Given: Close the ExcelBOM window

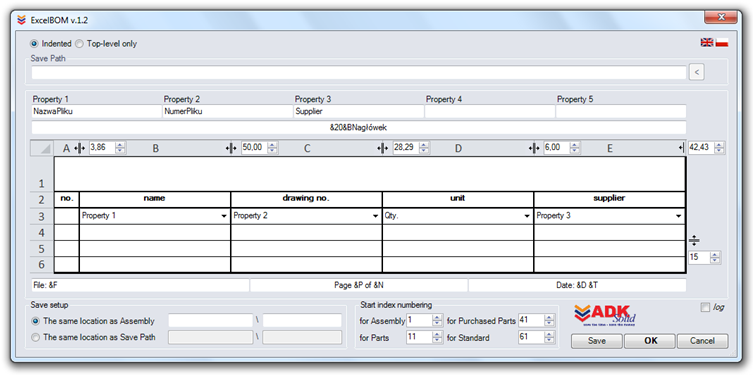Looking at the screenshot, I should (x=721, y=17).
